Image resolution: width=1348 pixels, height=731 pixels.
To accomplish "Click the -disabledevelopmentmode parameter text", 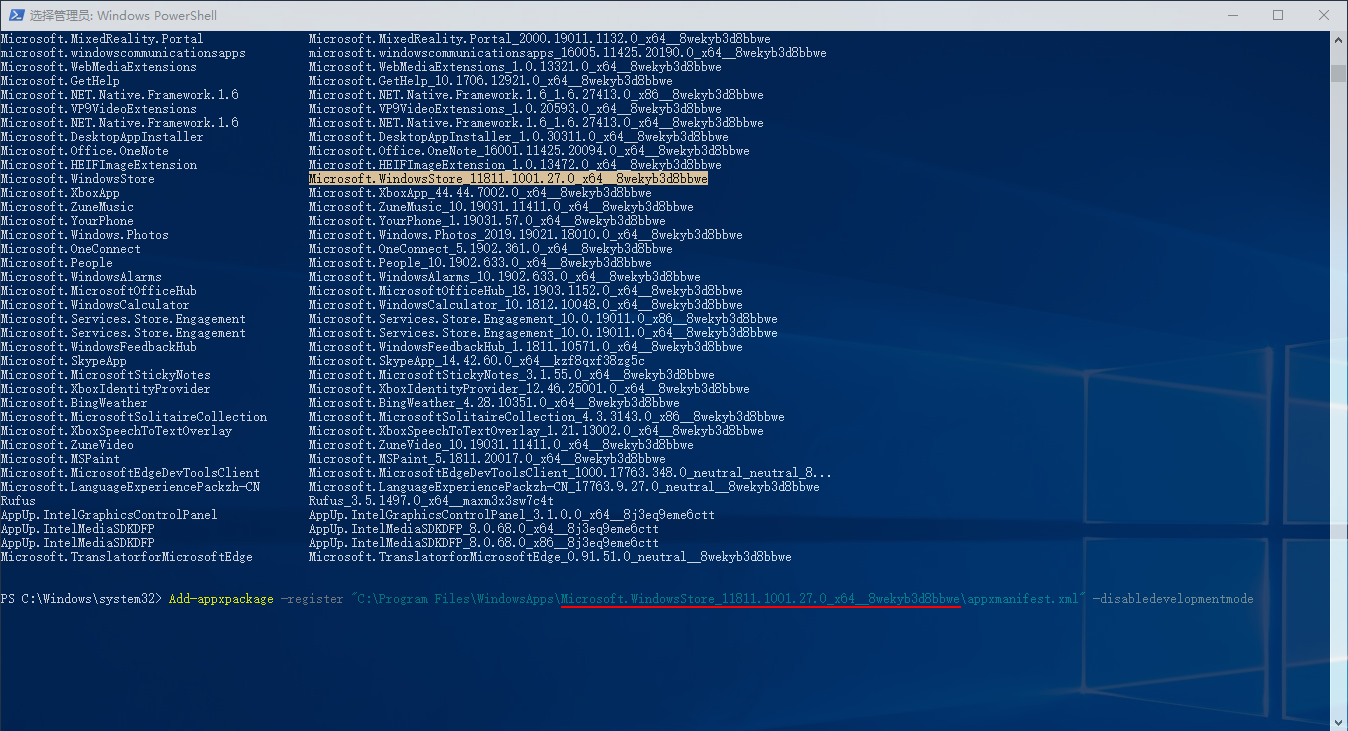I will [1173, 599].
